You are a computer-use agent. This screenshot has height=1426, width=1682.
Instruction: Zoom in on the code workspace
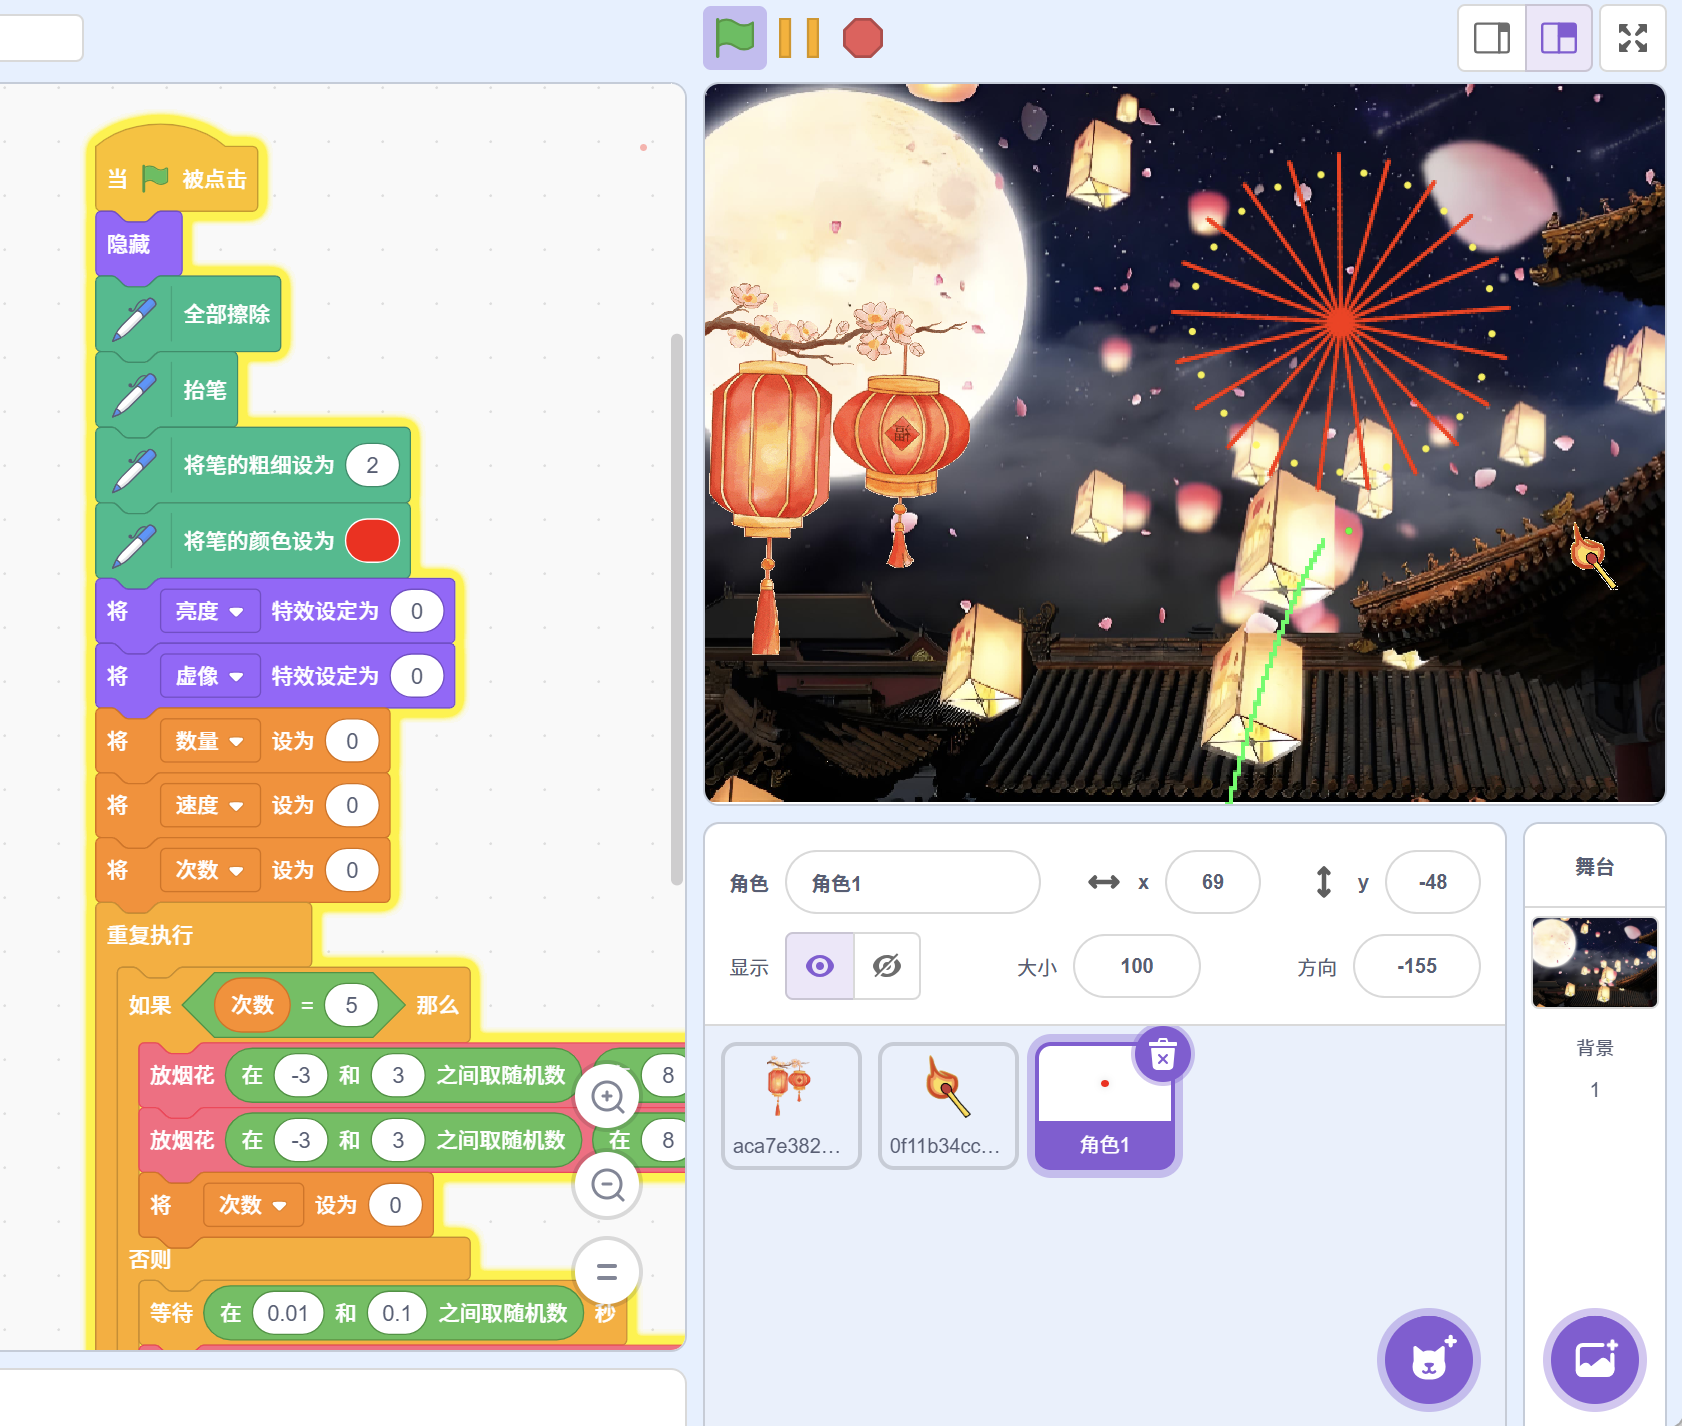pos(607,1097)
